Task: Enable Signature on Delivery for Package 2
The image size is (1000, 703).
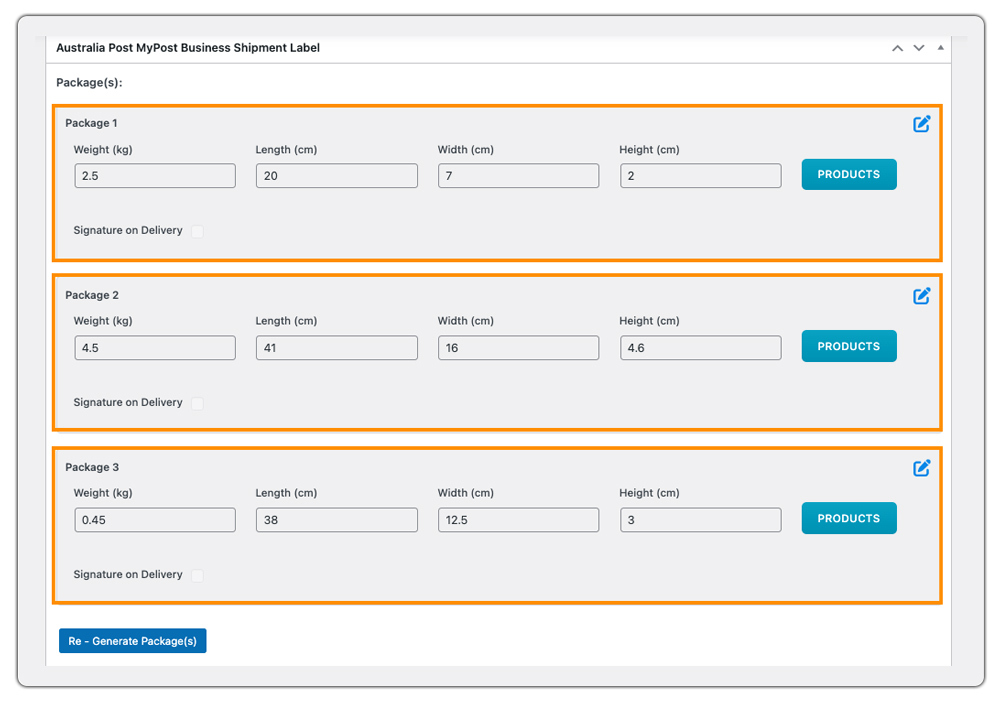Action: tap(198, 403)
